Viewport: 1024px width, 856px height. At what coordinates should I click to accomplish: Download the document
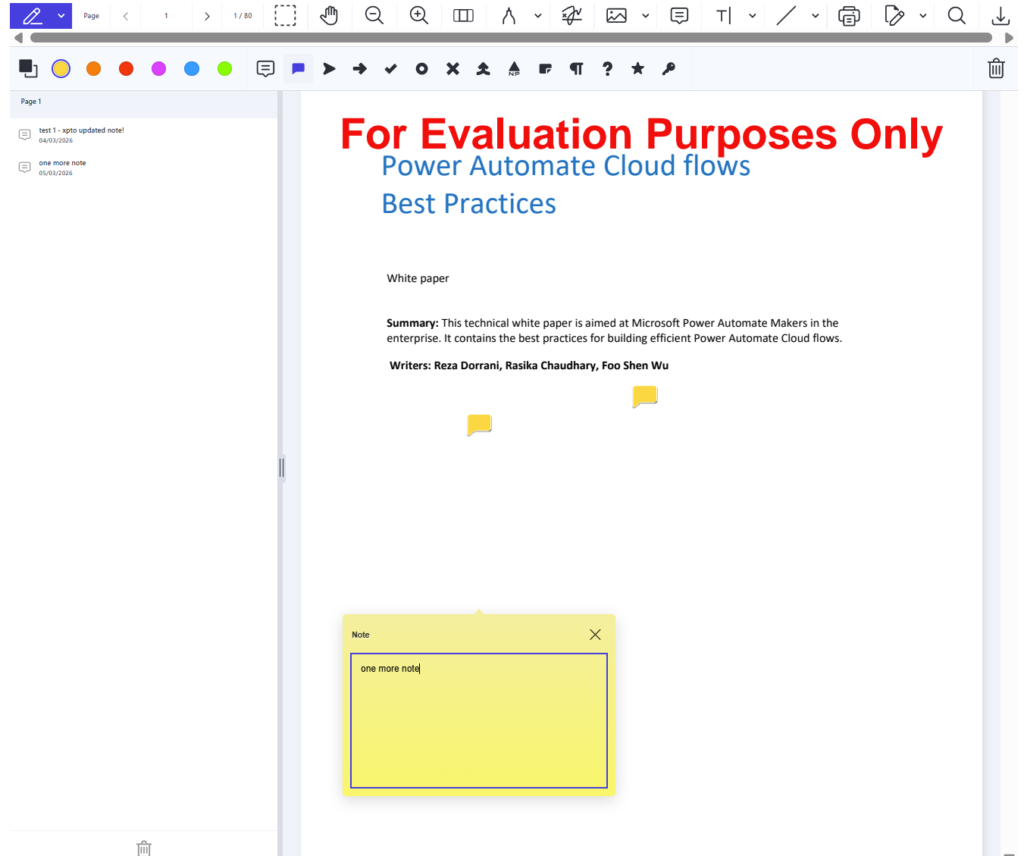(999, 16)
